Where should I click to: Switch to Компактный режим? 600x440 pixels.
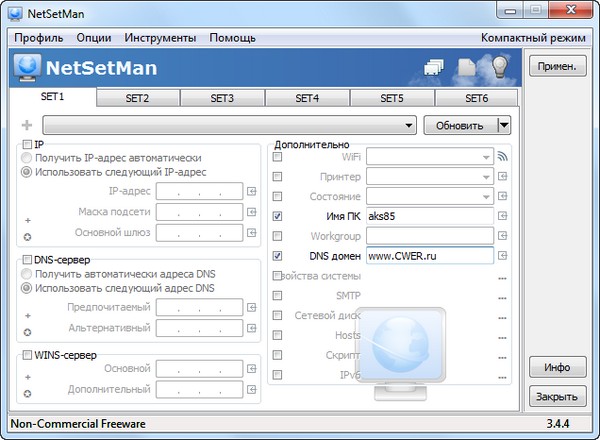pos(533,38)
